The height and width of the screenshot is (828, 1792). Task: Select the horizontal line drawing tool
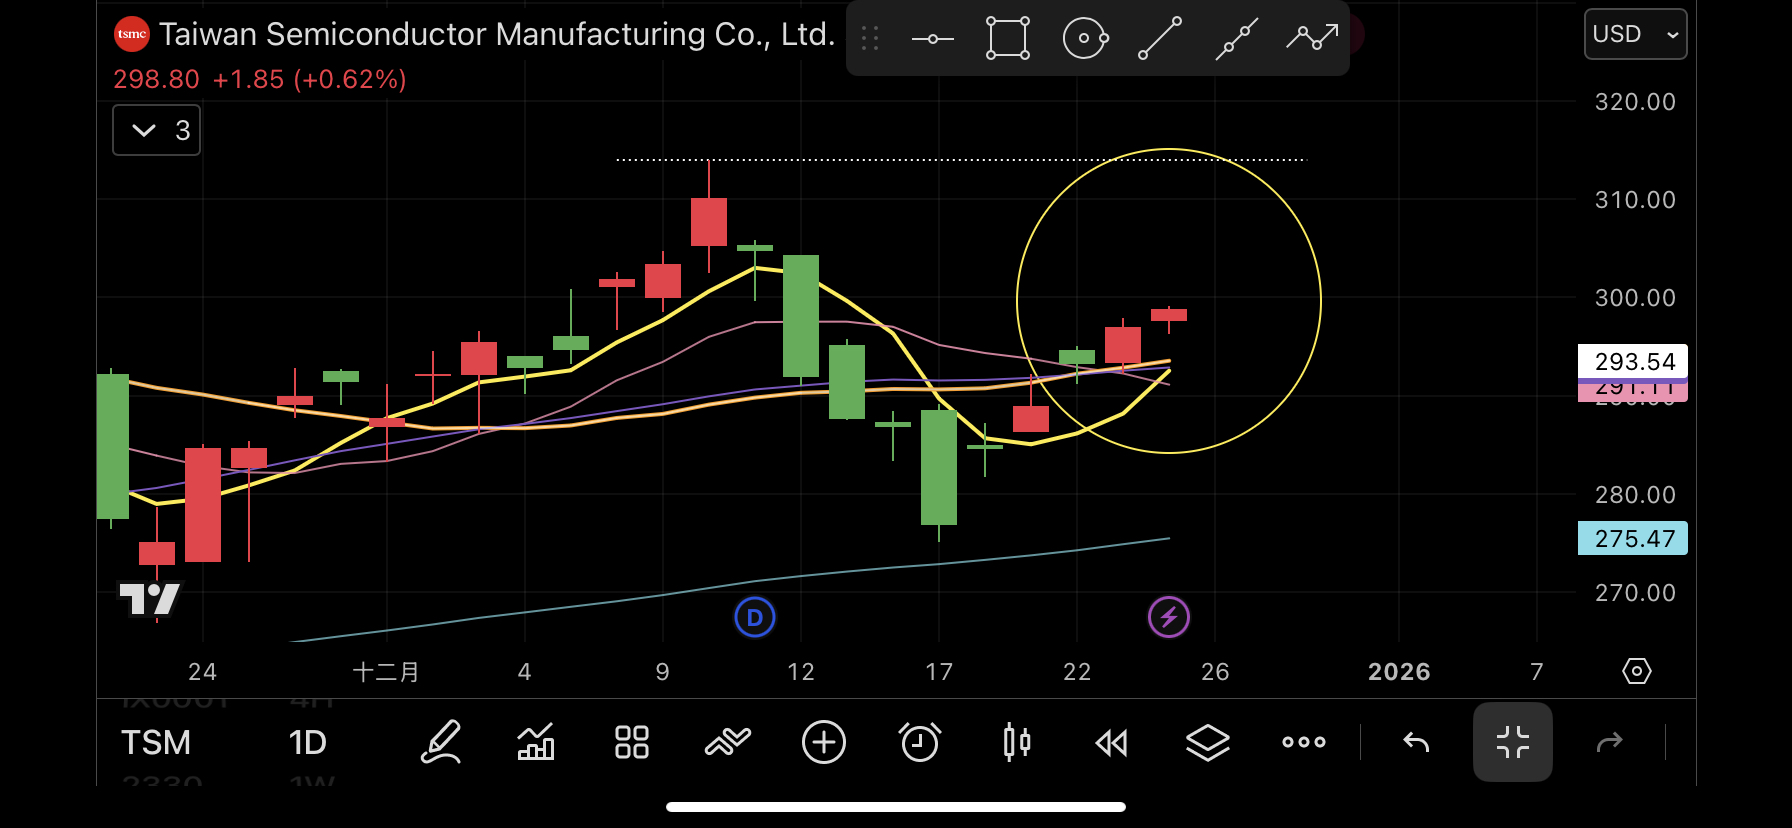point(933,39)
